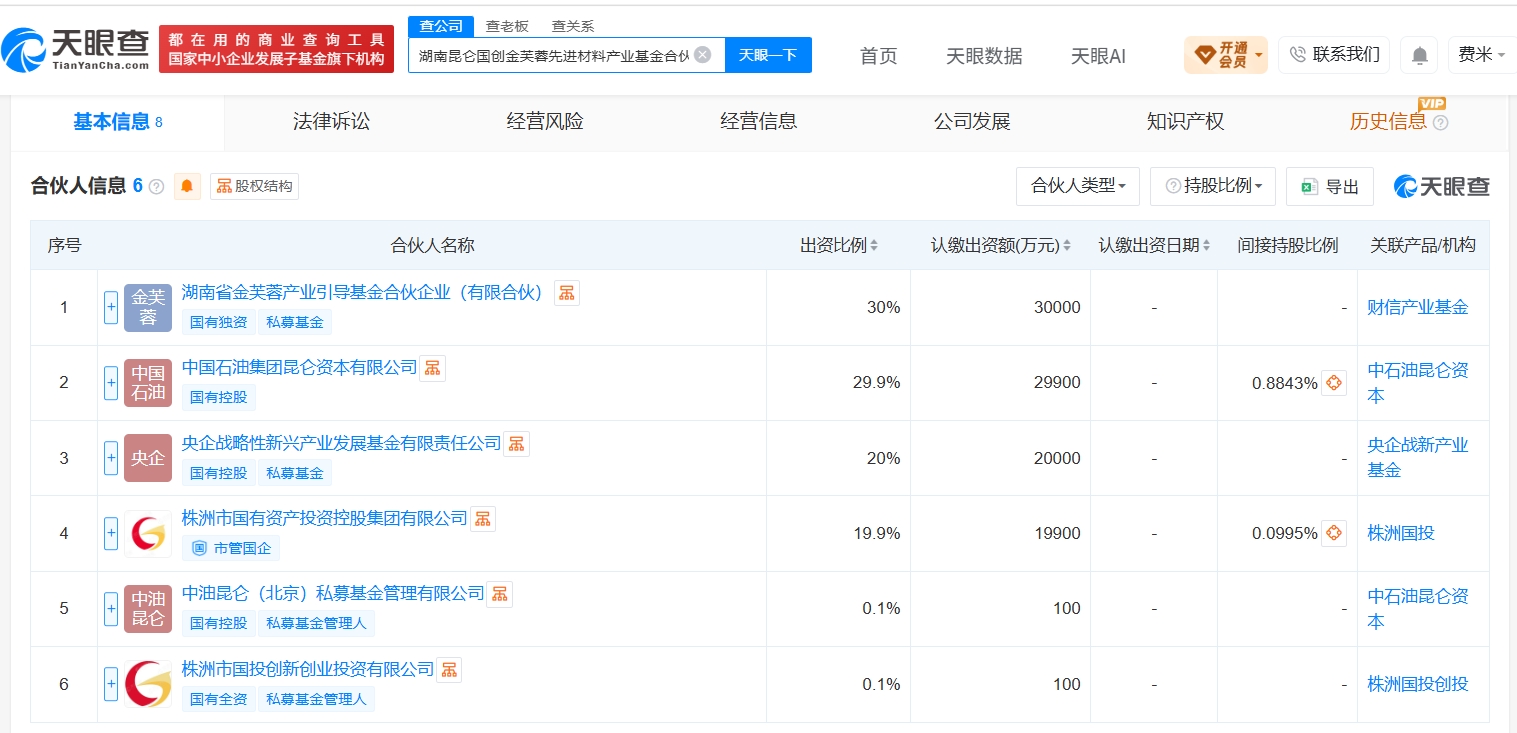Click help question icon next to 历史信息

click(1440, 122)
